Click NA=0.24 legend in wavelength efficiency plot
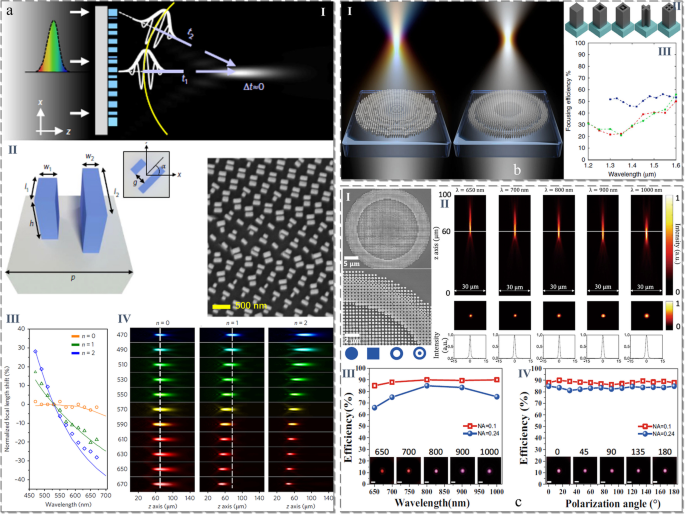 [481, 434]
